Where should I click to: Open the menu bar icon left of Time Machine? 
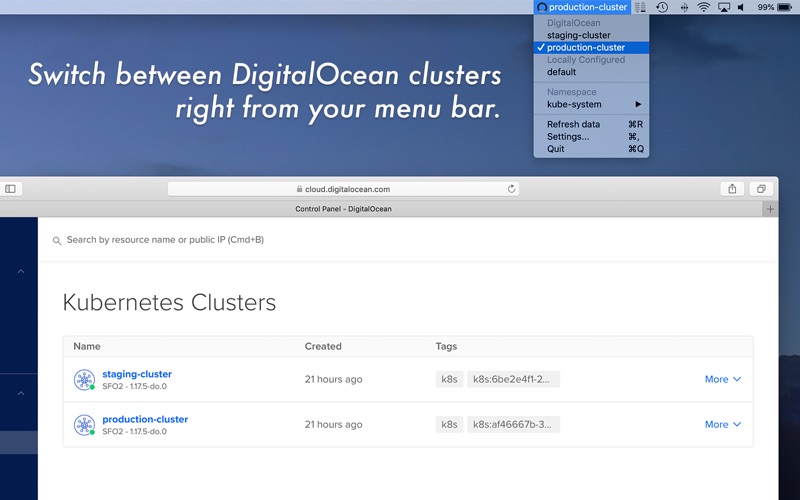pyautogui.click(x=640, y=7)
